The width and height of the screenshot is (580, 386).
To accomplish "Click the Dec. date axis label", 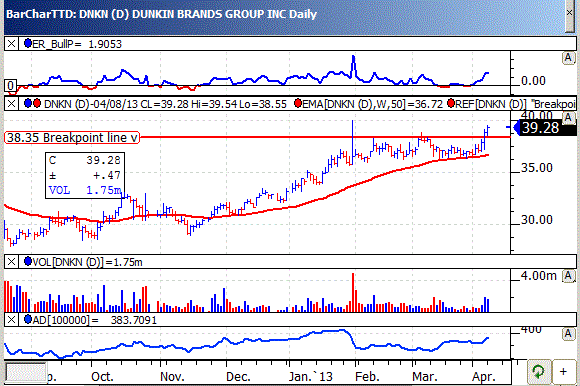I will coord(238,377).
